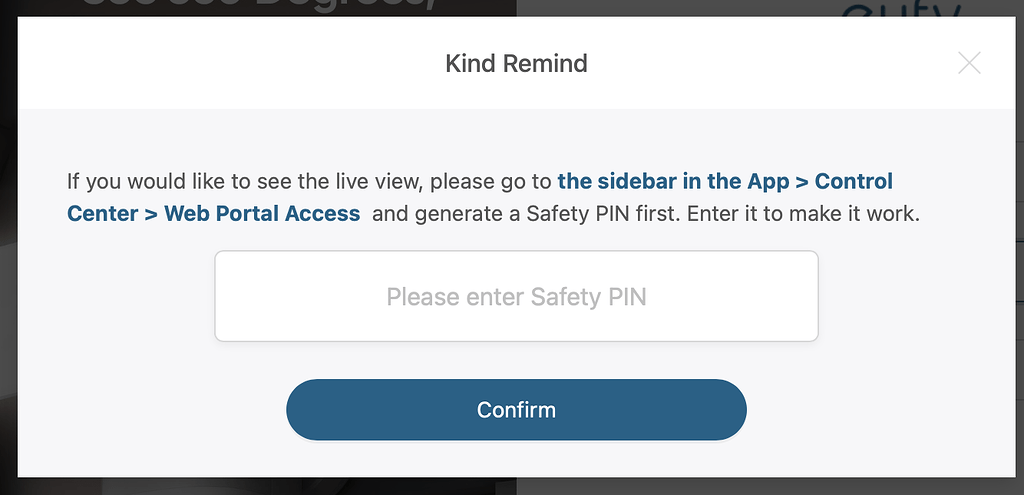The image size is (1024, 495).
Task: Click the "Kind Remind" dialog title
Action: tap(516, 64)
